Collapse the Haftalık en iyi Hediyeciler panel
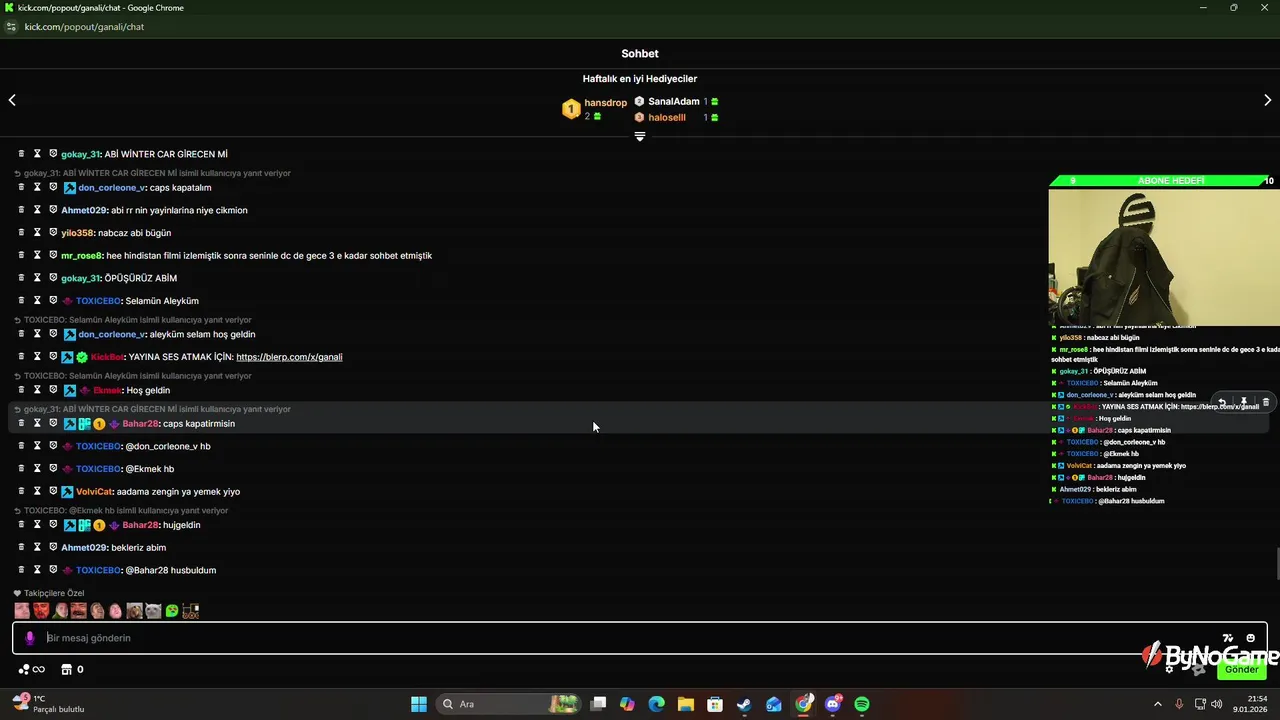The width and height of the screenshot is (1280, 720). click(640, 136)
